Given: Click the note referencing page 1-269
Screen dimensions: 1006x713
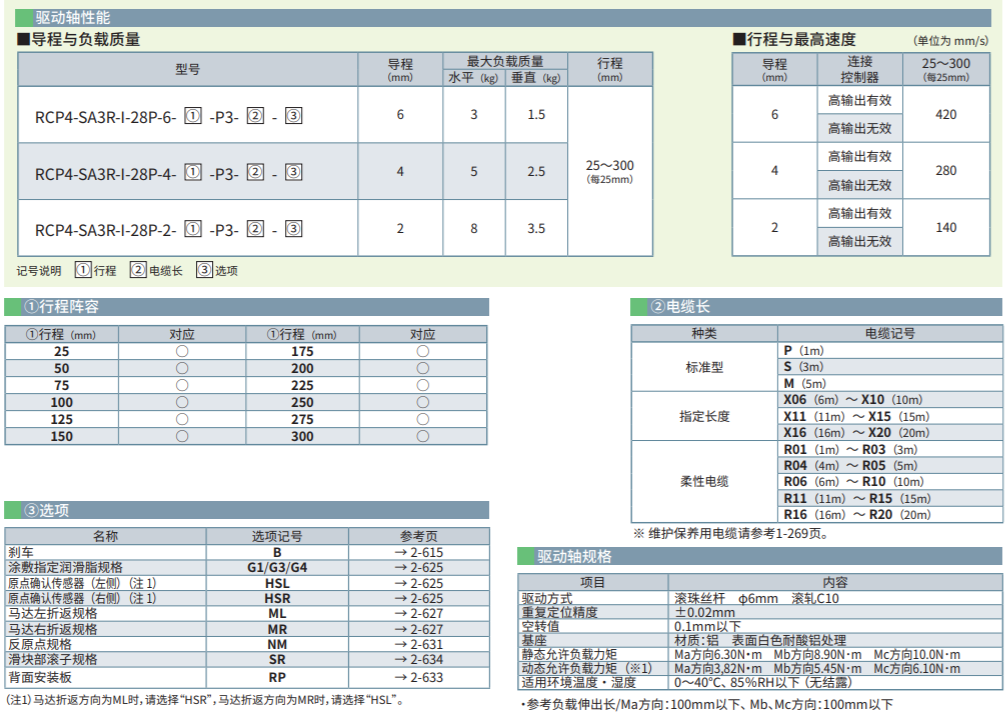Looking at the screenshot, I should click(x=731, y=533).
